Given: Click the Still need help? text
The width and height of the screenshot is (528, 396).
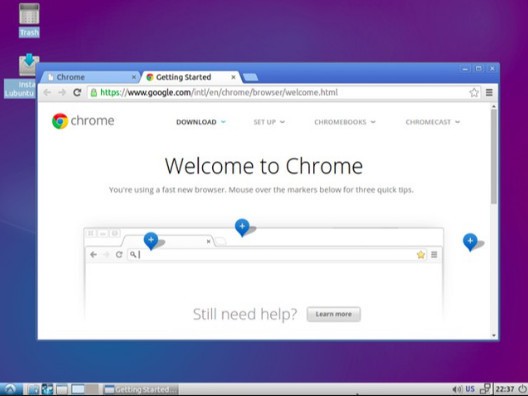Looking at the screenshot, I should [245, 314].
